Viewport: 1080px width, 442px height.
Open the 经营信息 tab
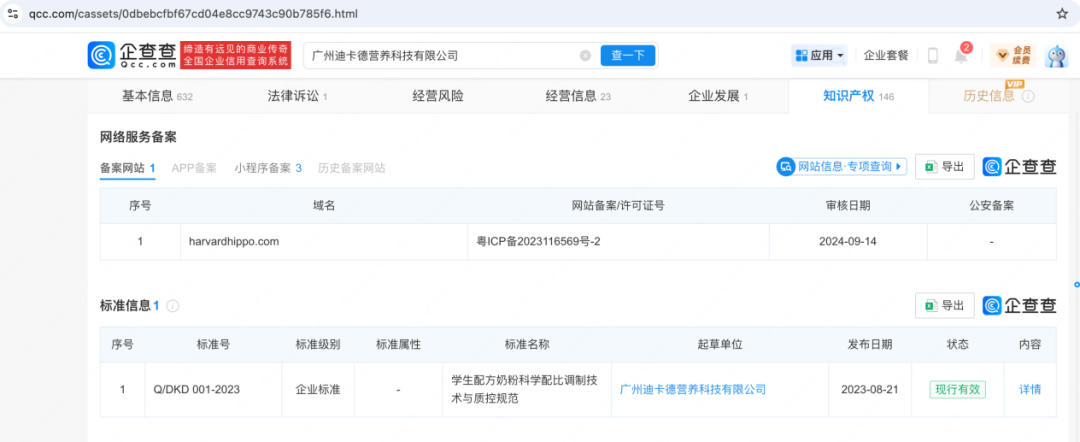pyautogui.click(x=577, y=97)
